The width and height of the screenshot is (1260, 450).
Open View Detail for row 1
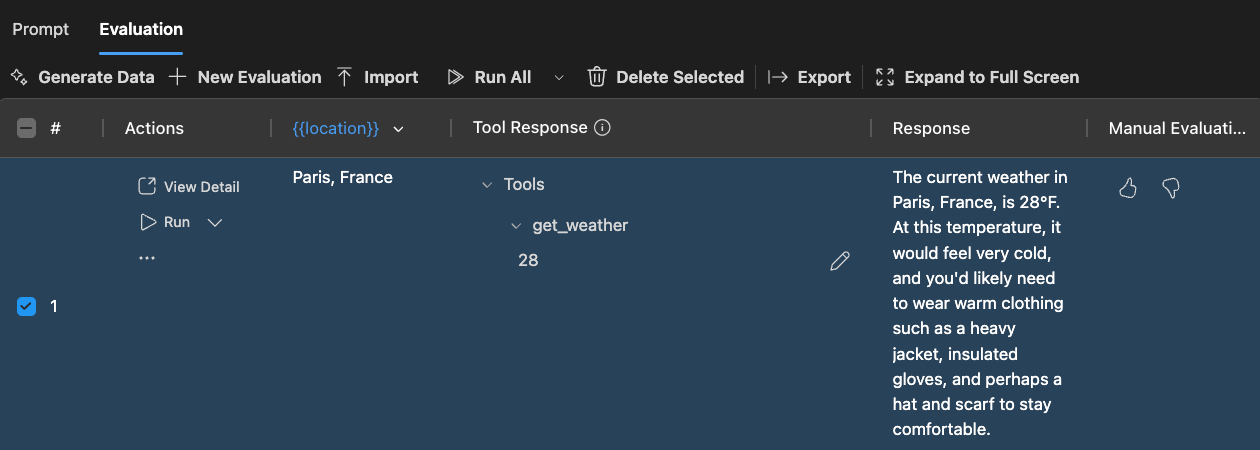[189, 187]
